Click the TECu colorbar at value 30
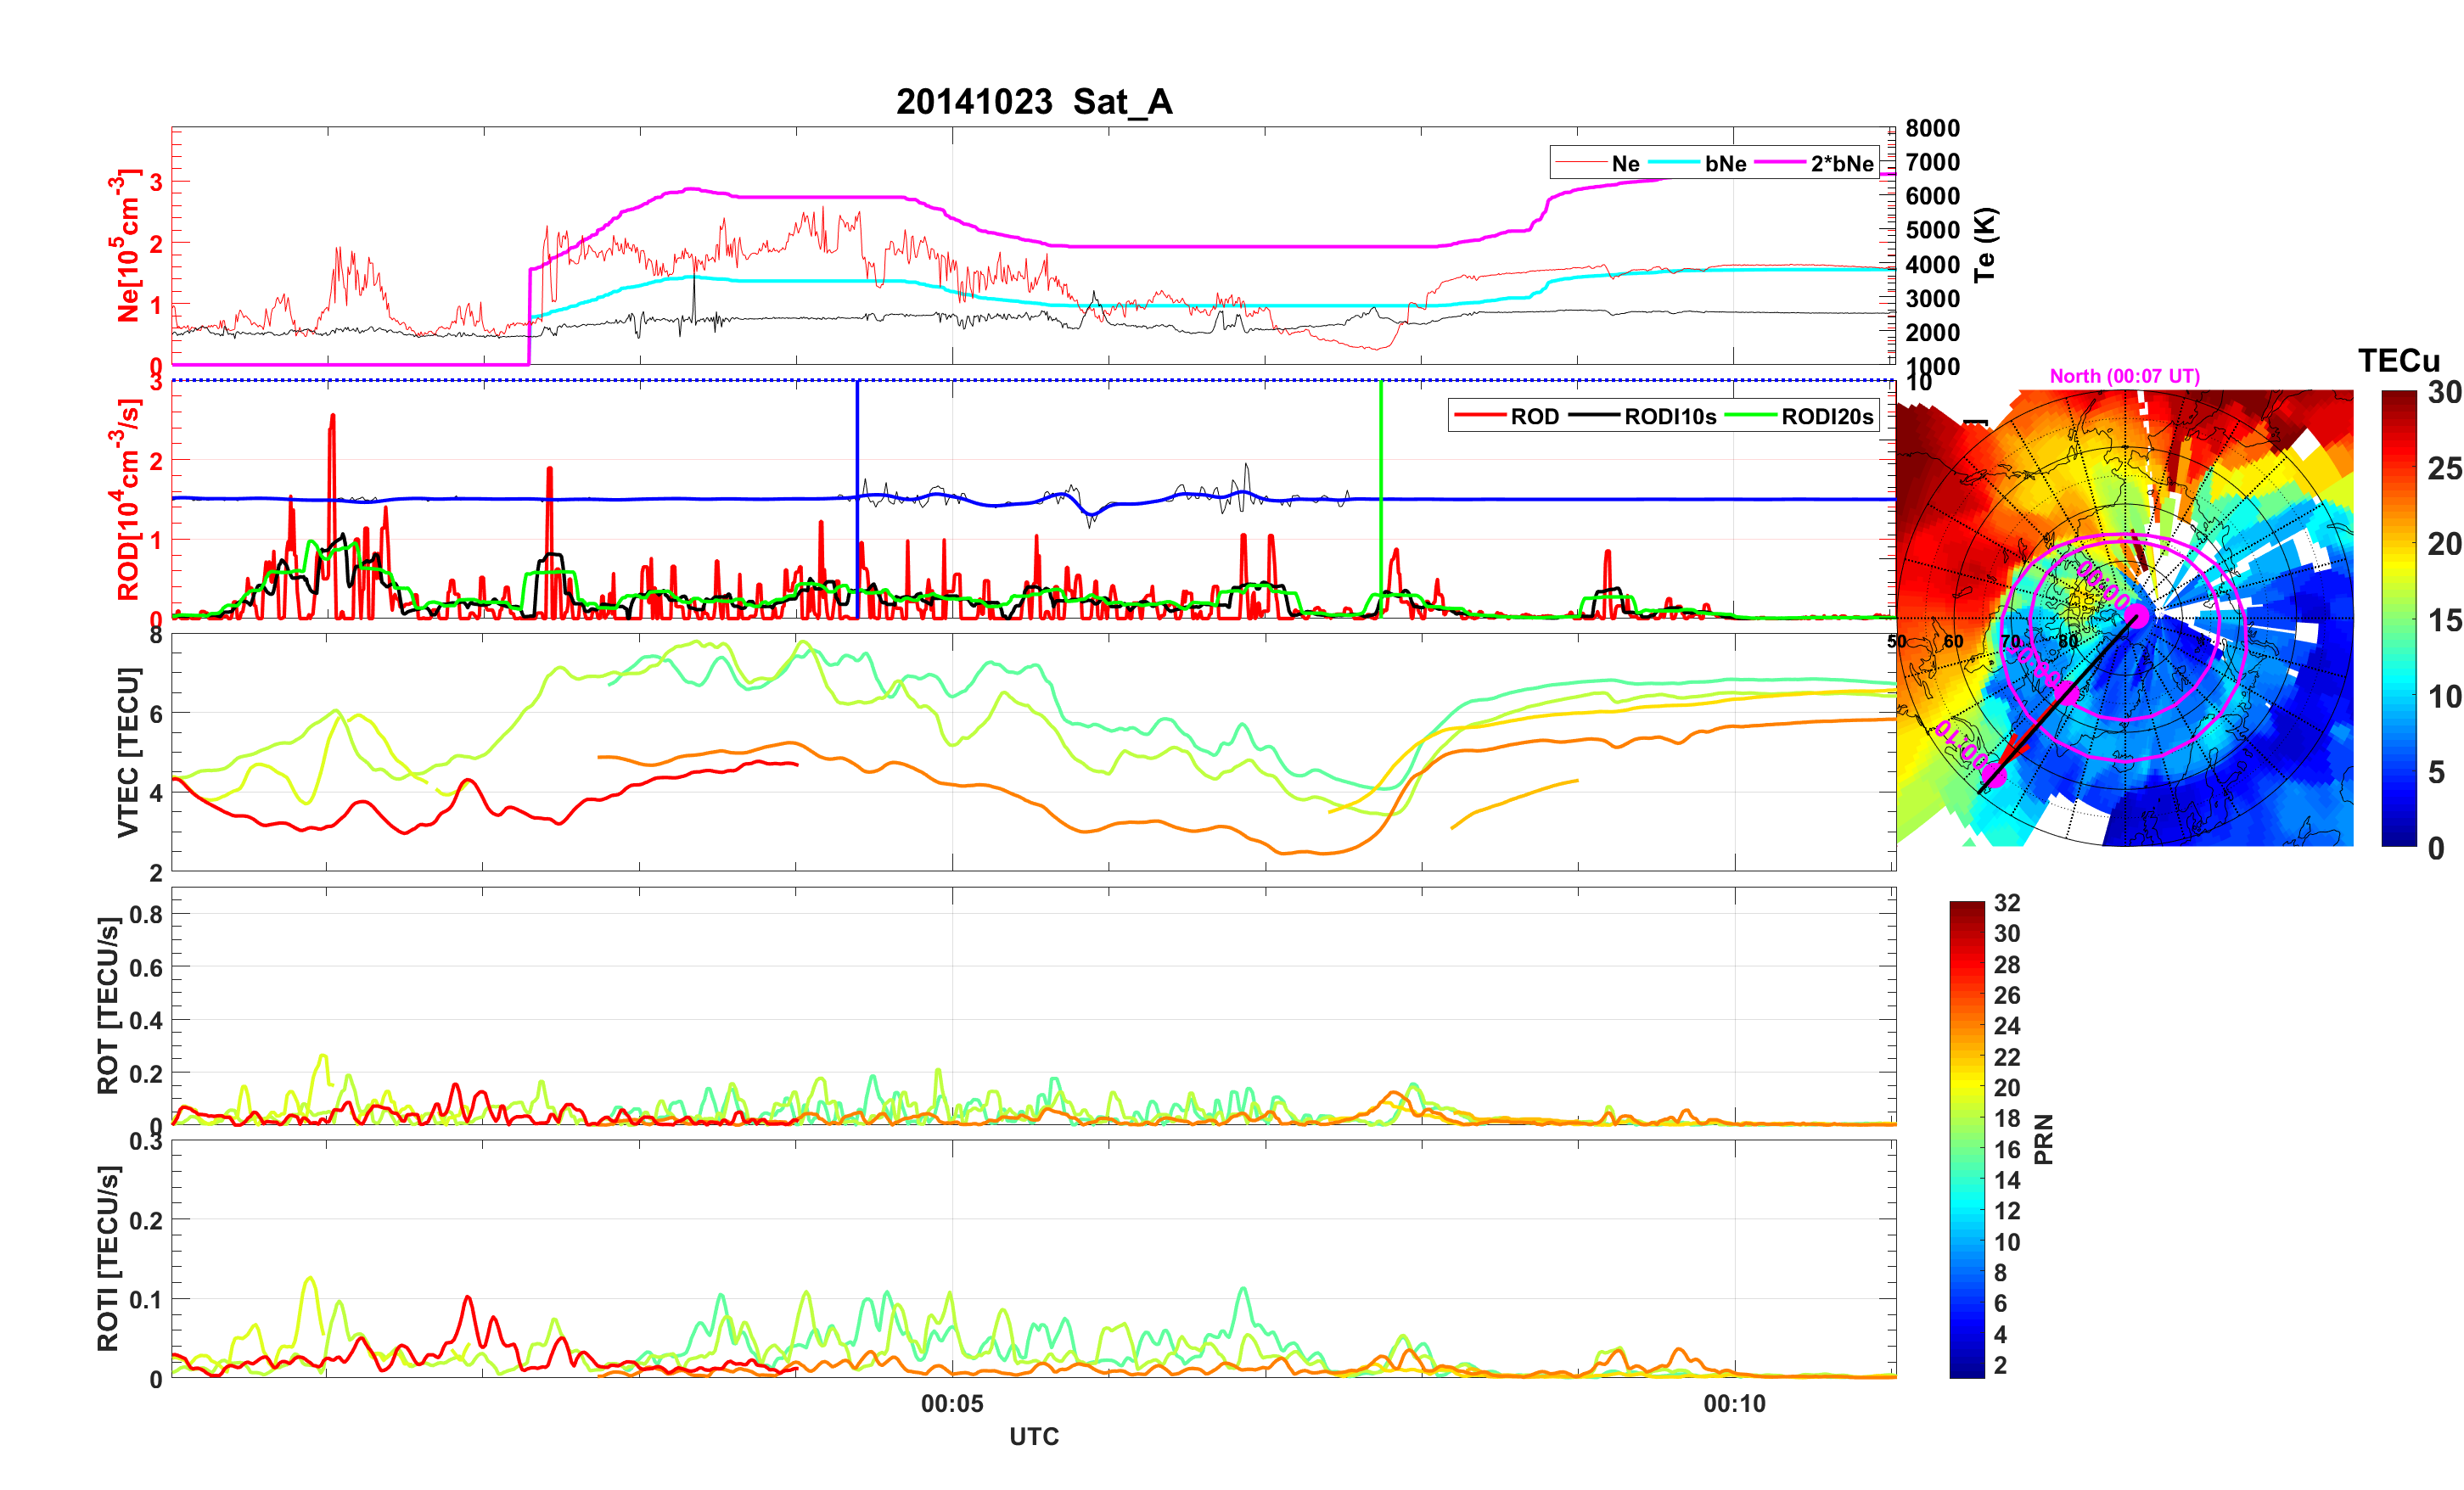Screen dimensions: 2464x1490 [2398, 394]
